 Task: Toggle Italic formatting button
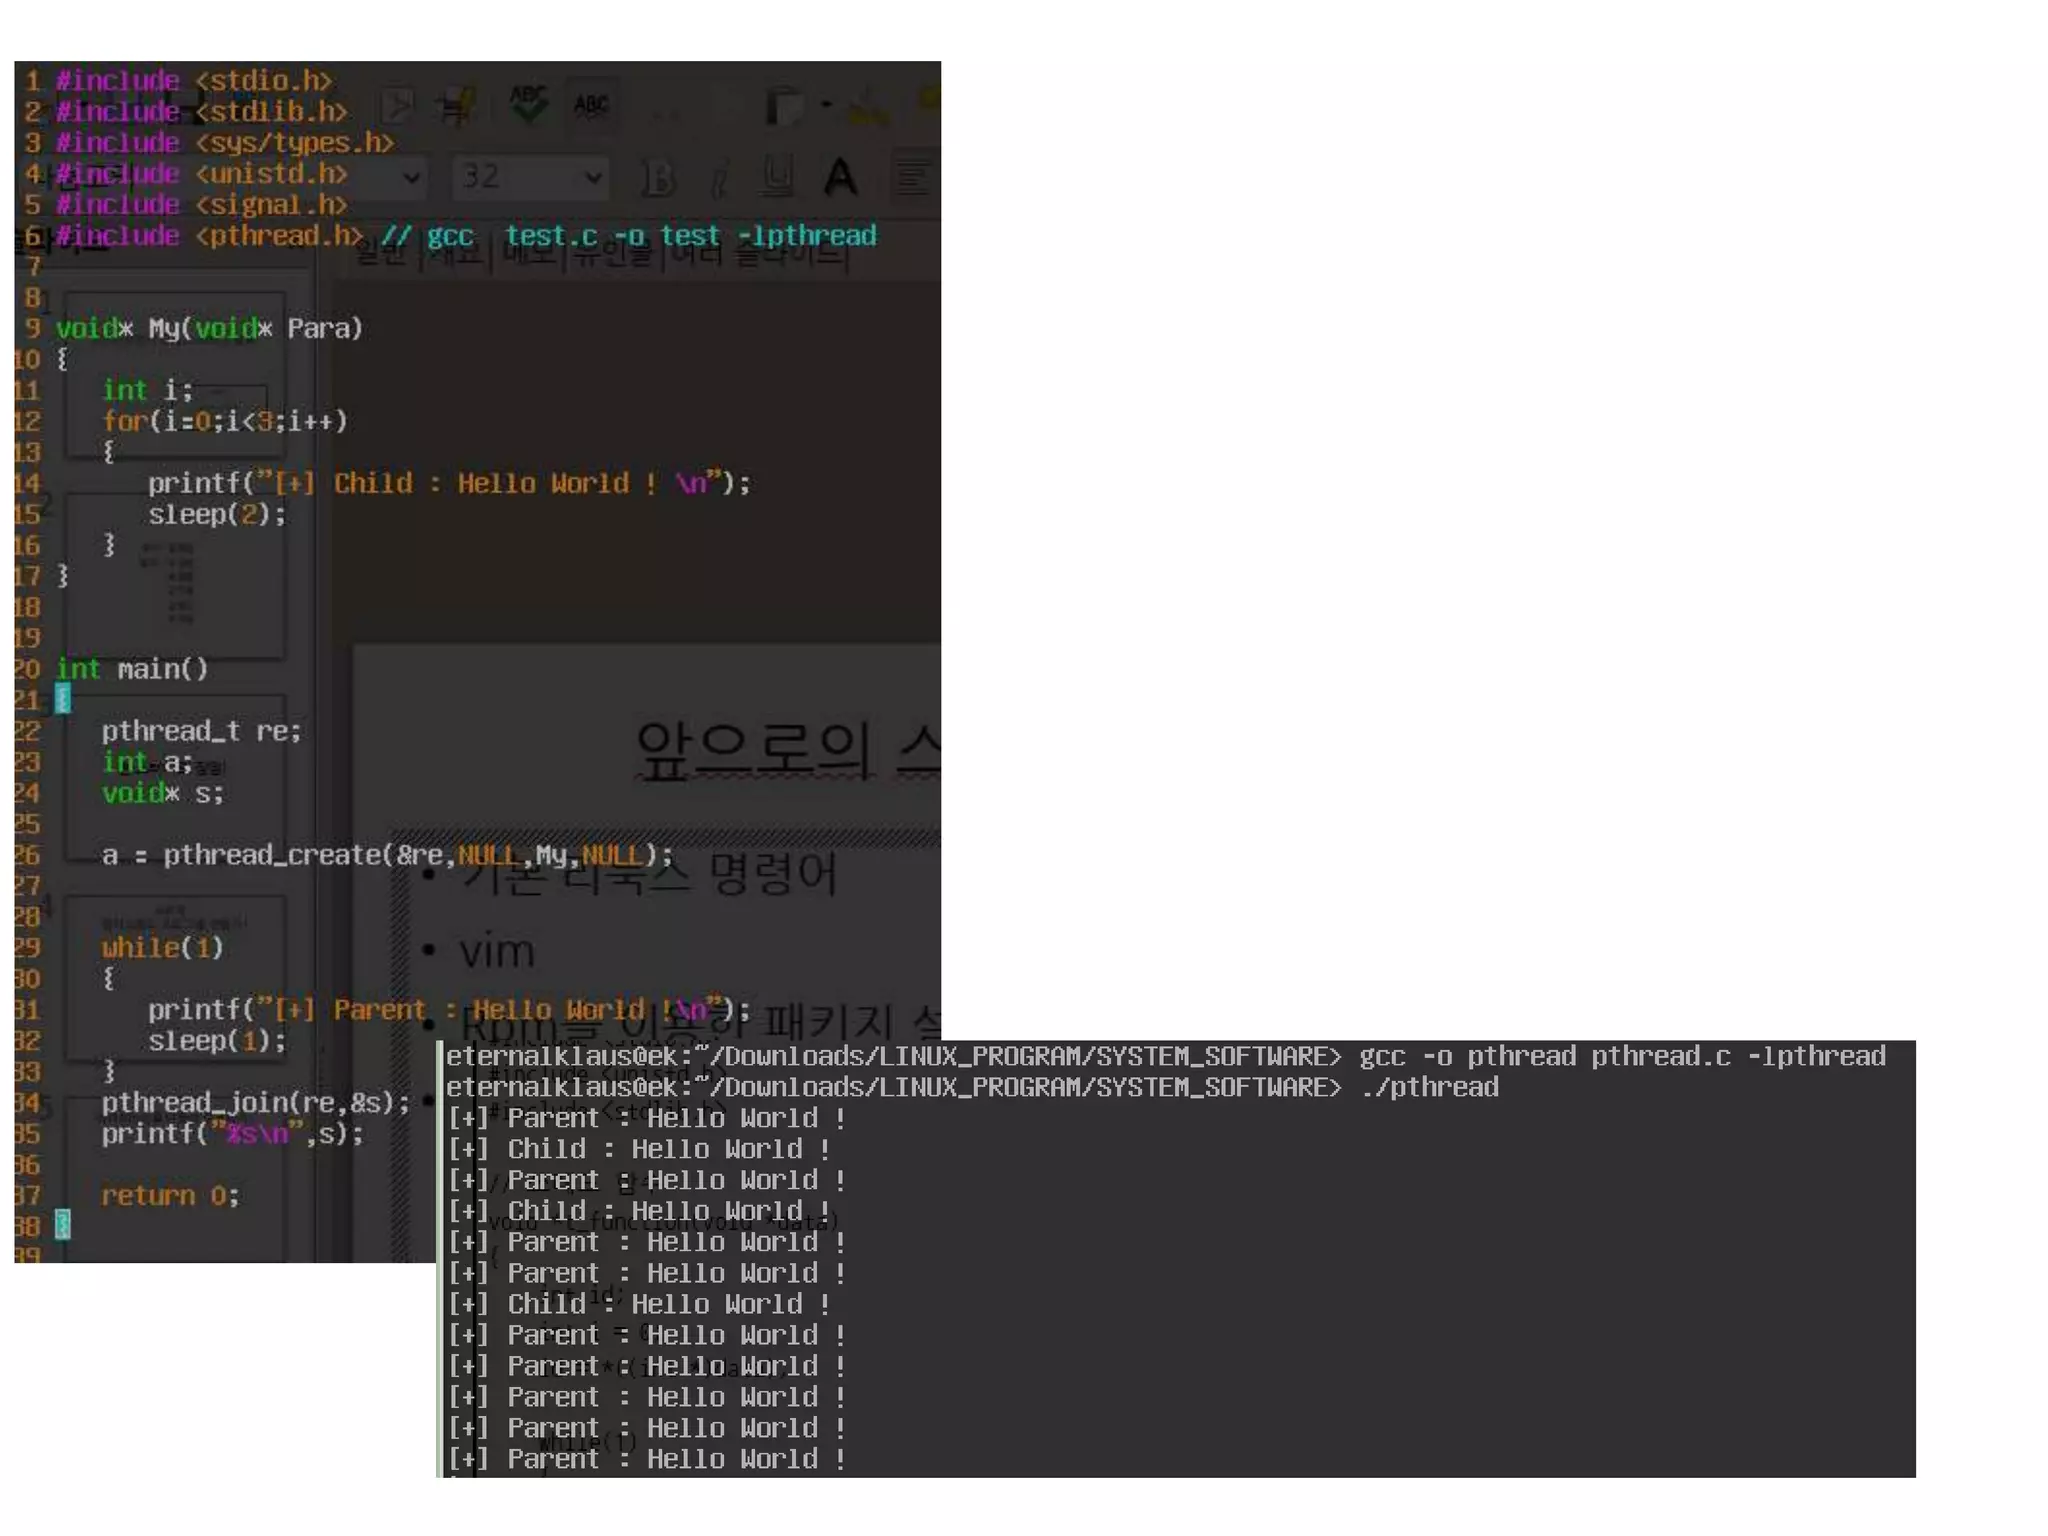click(719, 179)
